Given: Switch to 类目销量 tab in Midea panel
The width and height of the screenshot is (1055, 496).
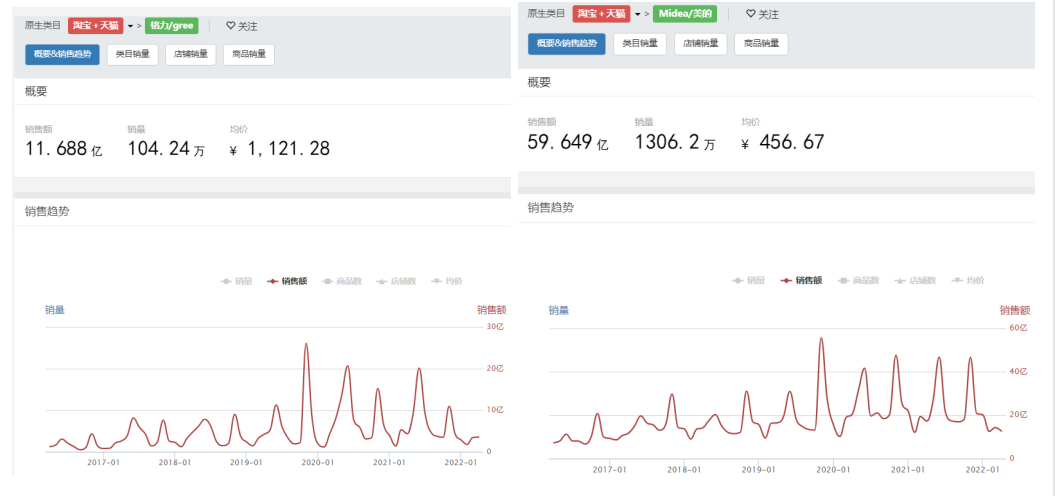Looking at the screenshot, I should point(640,44).
